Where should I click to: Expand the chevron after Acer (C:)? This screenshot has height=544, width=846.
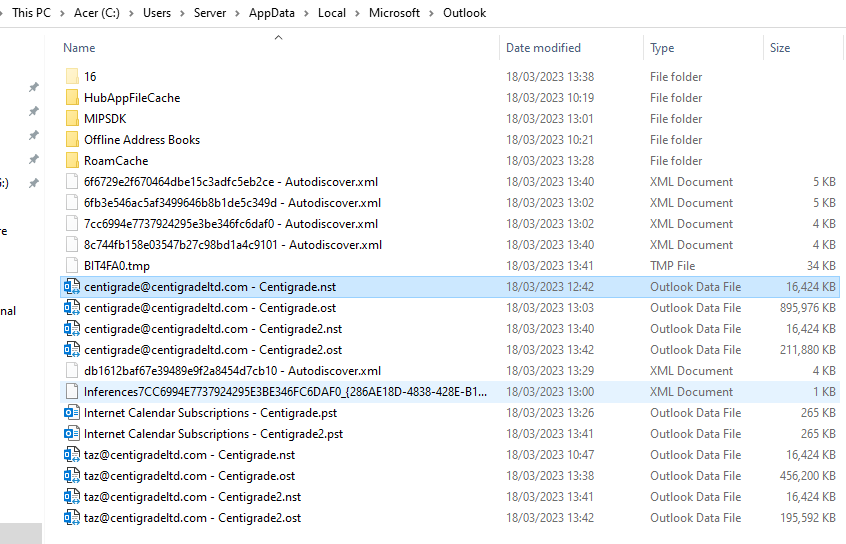pyautogui.click(x=131, y=13)
